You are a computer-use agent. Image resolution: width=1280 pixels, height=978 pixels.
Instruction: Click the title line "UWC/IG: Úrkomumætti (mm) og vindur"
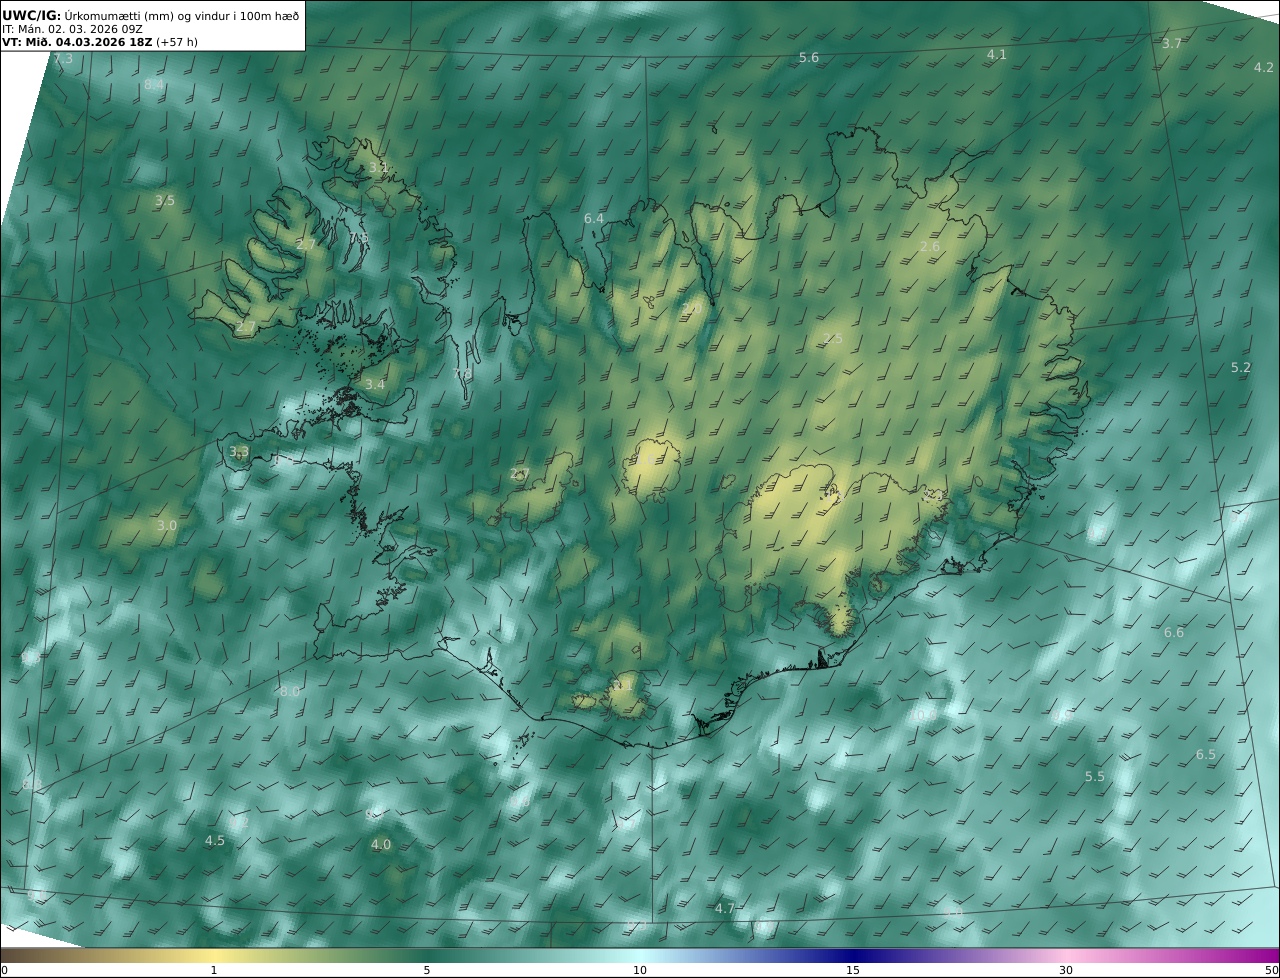[x=151, y=15]
